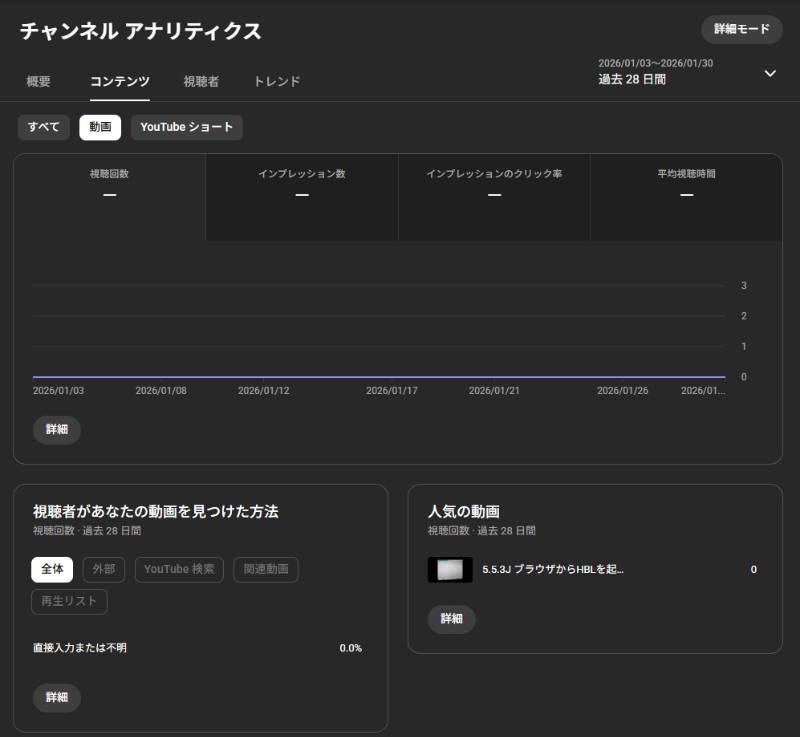Image resolution: width=800 pixels, height=737 pixels.
Task: Click the 2026/01/03 chart date label
Action: 58,391
